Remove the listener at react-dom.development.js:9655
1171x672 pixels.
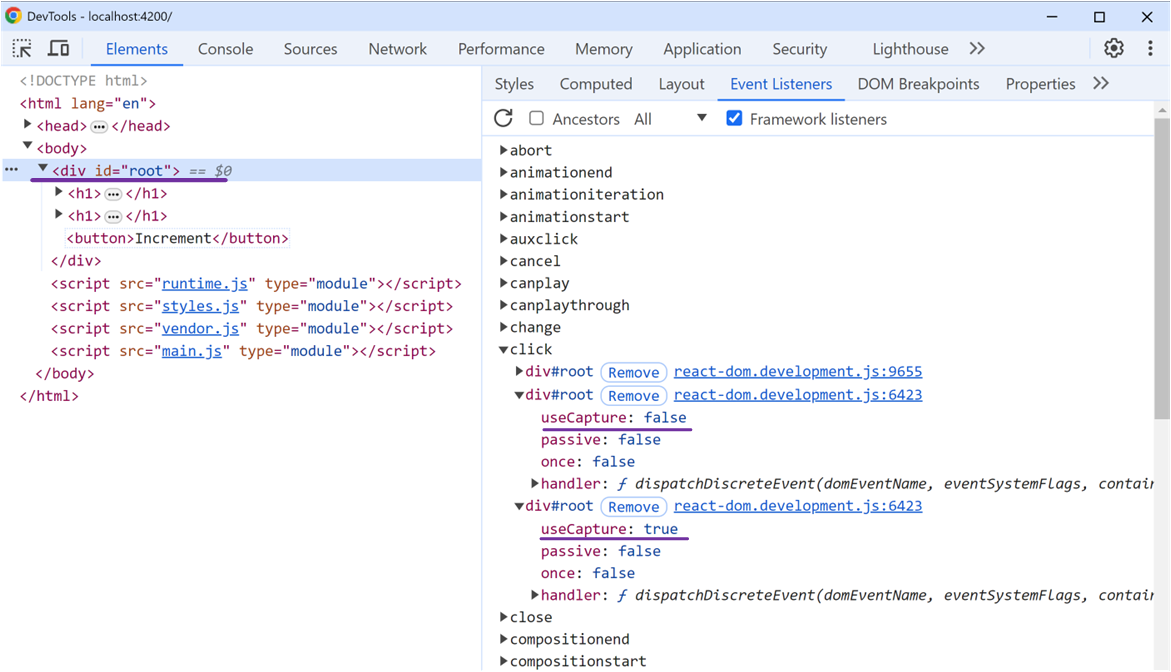(633, 372)
